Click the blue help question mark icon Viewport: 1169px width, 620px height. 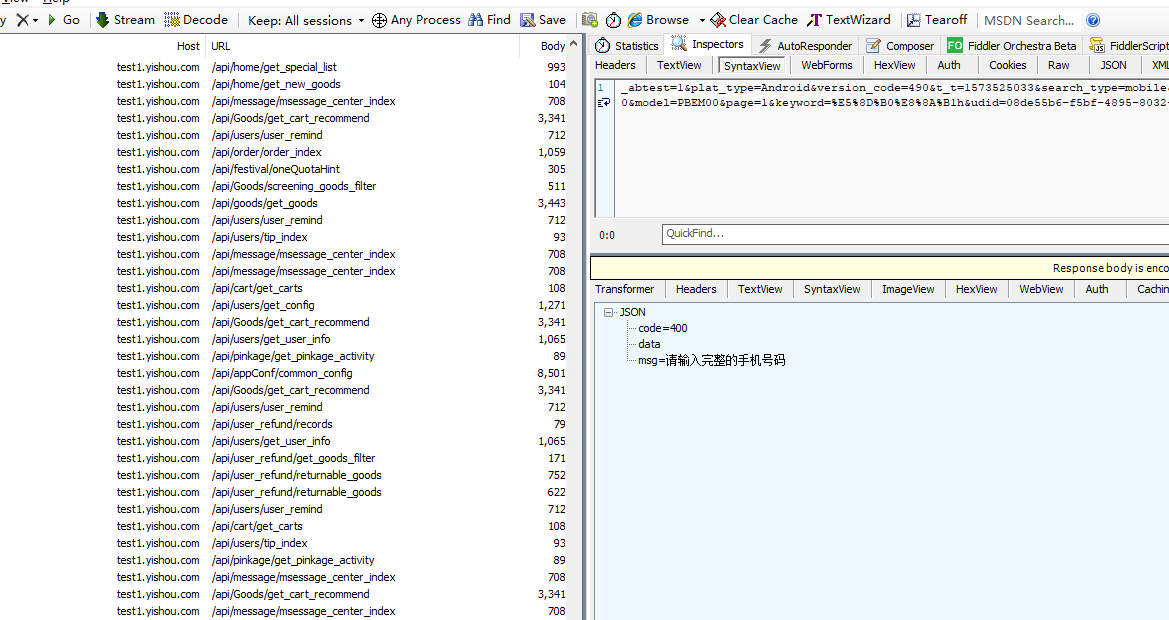1093,21
